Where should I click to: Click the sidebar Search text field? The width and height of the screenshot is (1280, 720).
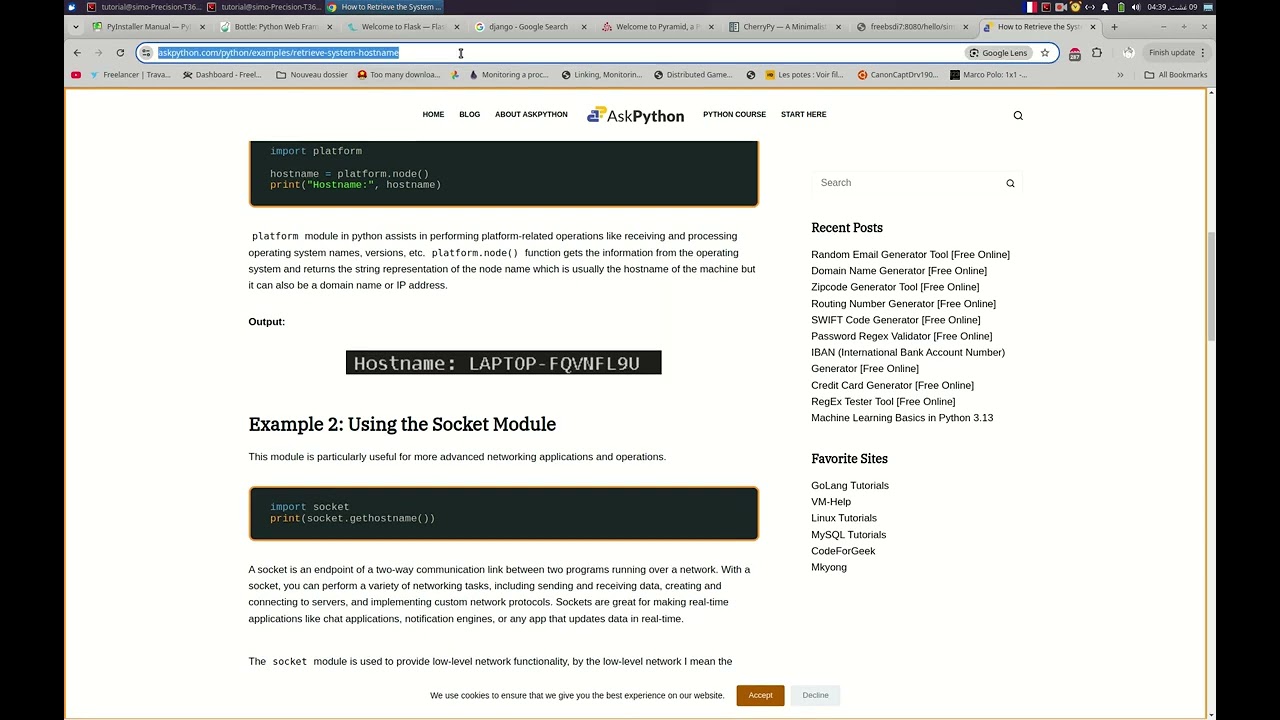click(905, 183)
